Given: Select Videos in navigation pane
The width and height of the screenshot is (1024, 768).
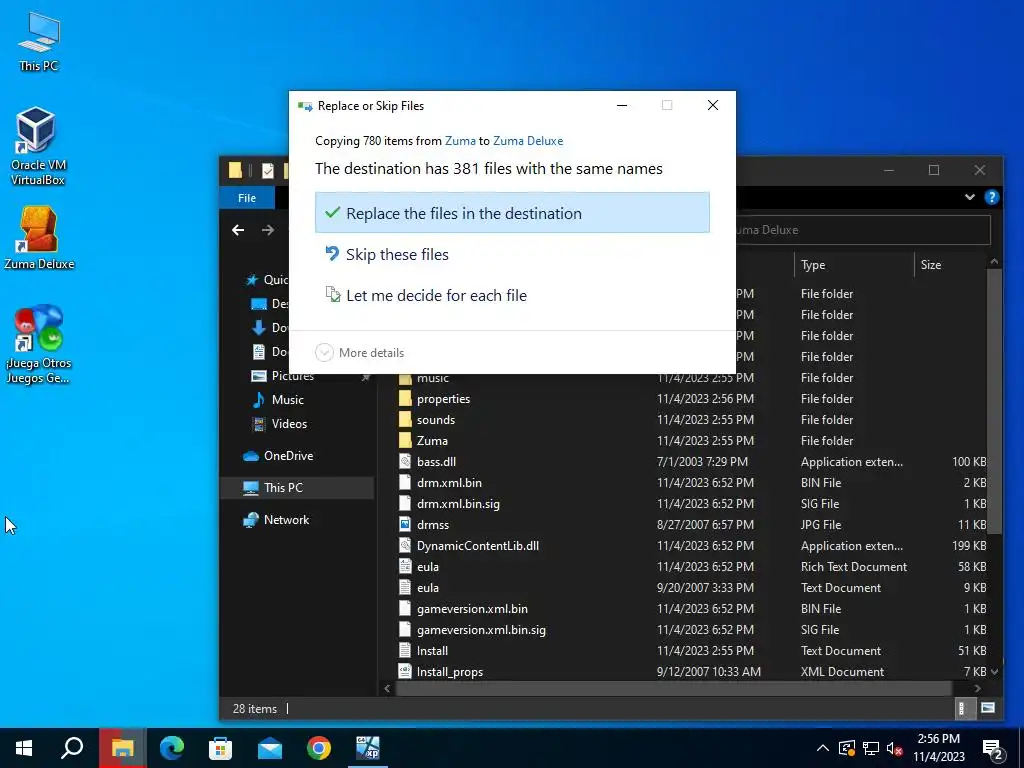Looking at the screenshot, I should click(289, 424).
